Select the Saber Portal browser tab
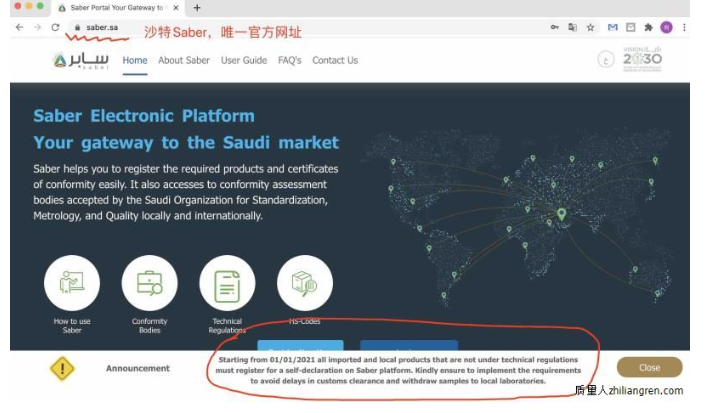The width and height of the screenshot is (724, 413). 117,8
